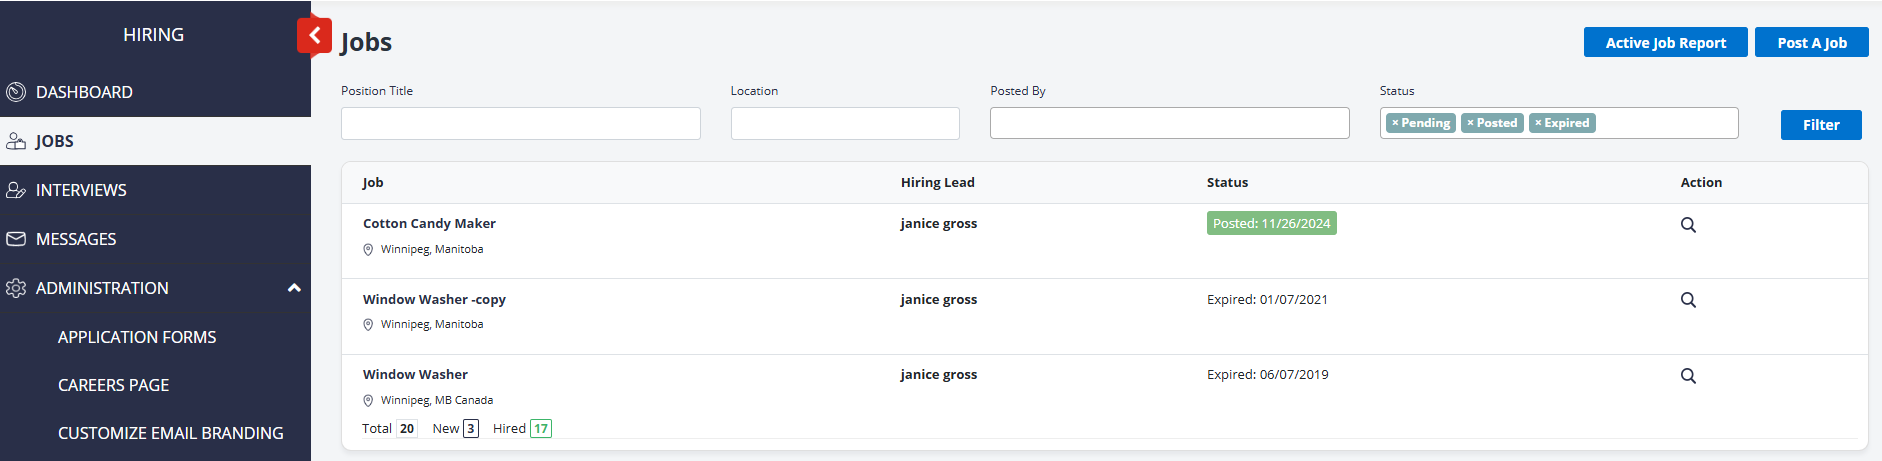Click magnifier icon for Window Washer -copy
This screenshot has width=1882, height=461.
(x=1688, y=300)
